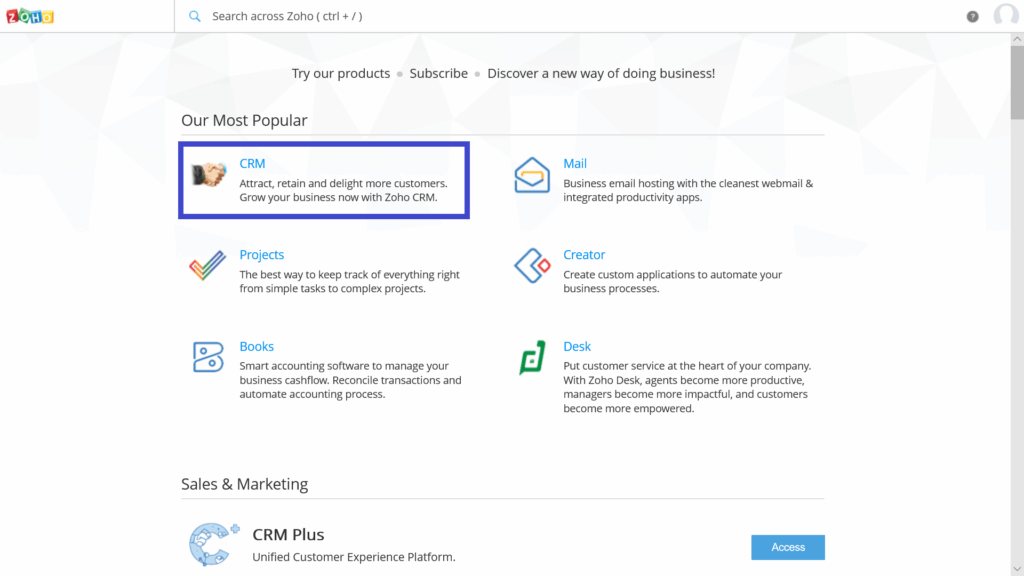Click the Projects checkmark icon
The image size is (1024, 576).
[208, 265]
